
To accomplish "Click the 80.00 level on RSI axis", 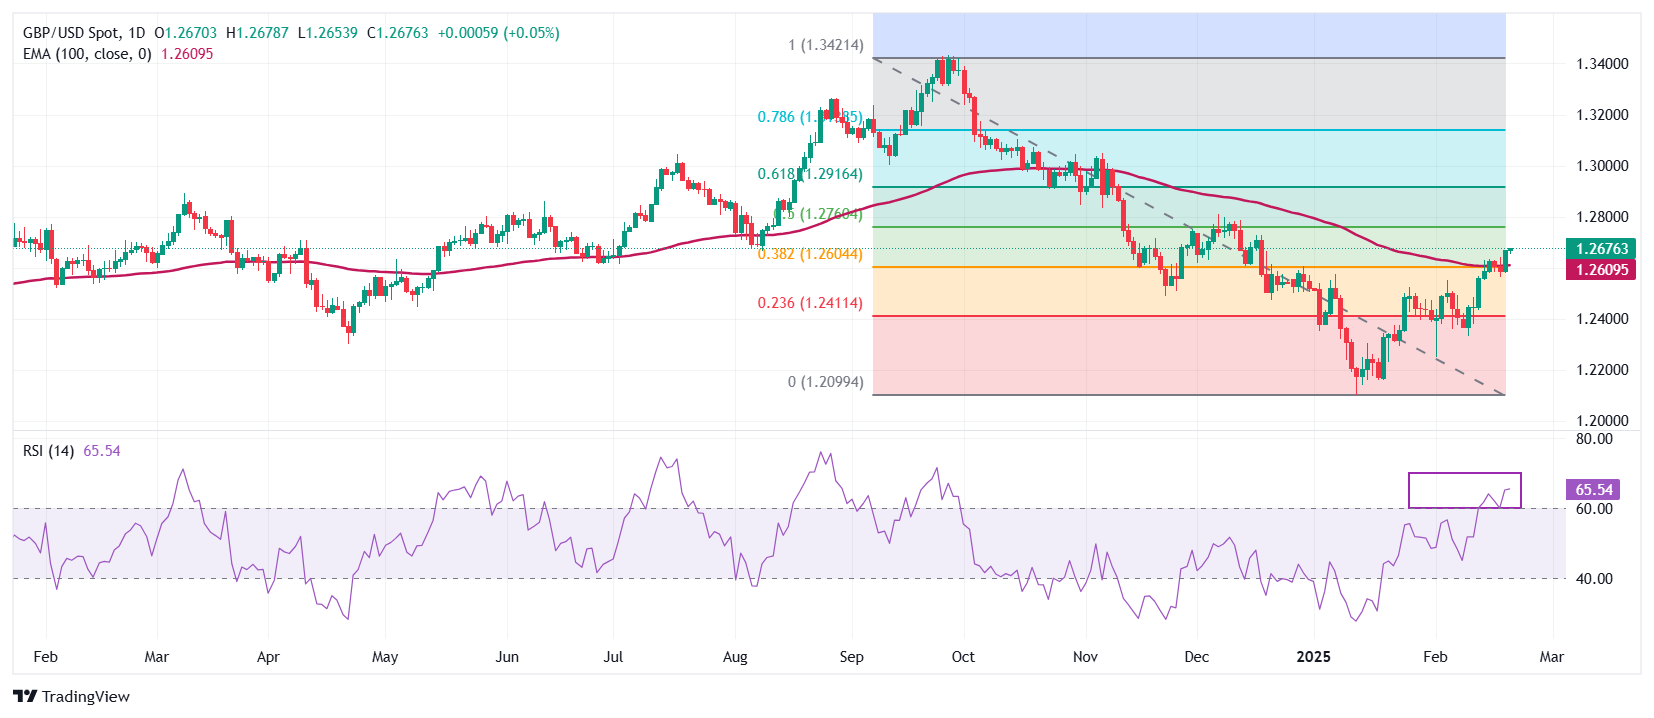I will (1594, 439).
